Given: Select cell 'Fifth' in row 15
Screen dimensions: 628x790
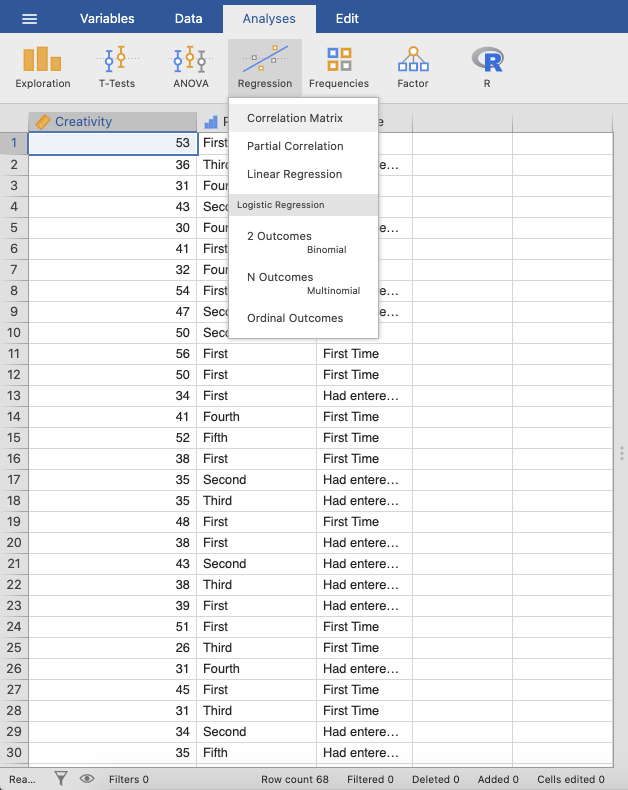Looking at the screenshot, I should [257, 437].
